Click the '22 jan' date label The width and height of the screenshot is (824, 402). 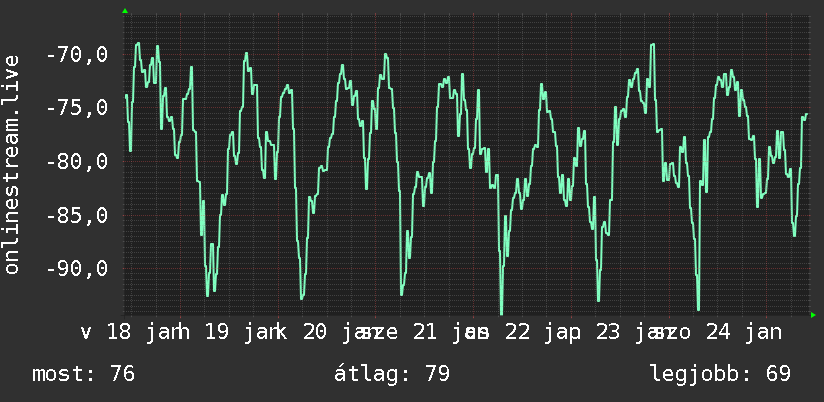543,332
